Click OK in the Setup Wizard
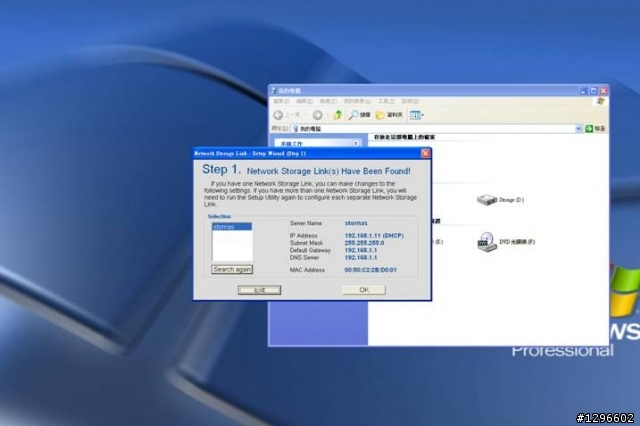Viewport: 640px width, 426px height. (x=364, y=290)
